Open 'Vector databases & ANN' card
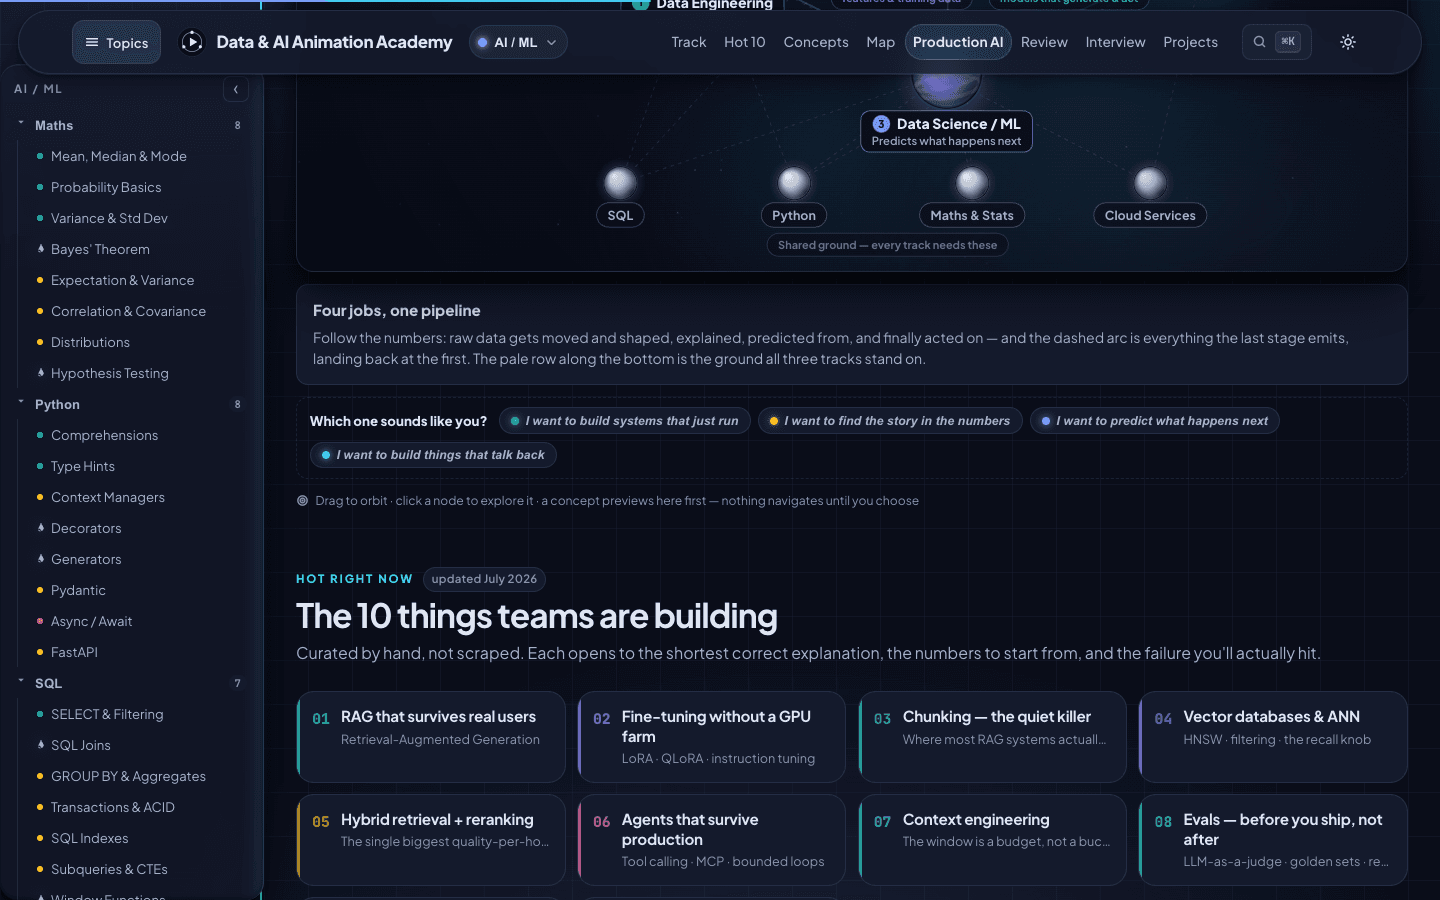This screenshot has height=900, width=1440. coord(1273,737)
